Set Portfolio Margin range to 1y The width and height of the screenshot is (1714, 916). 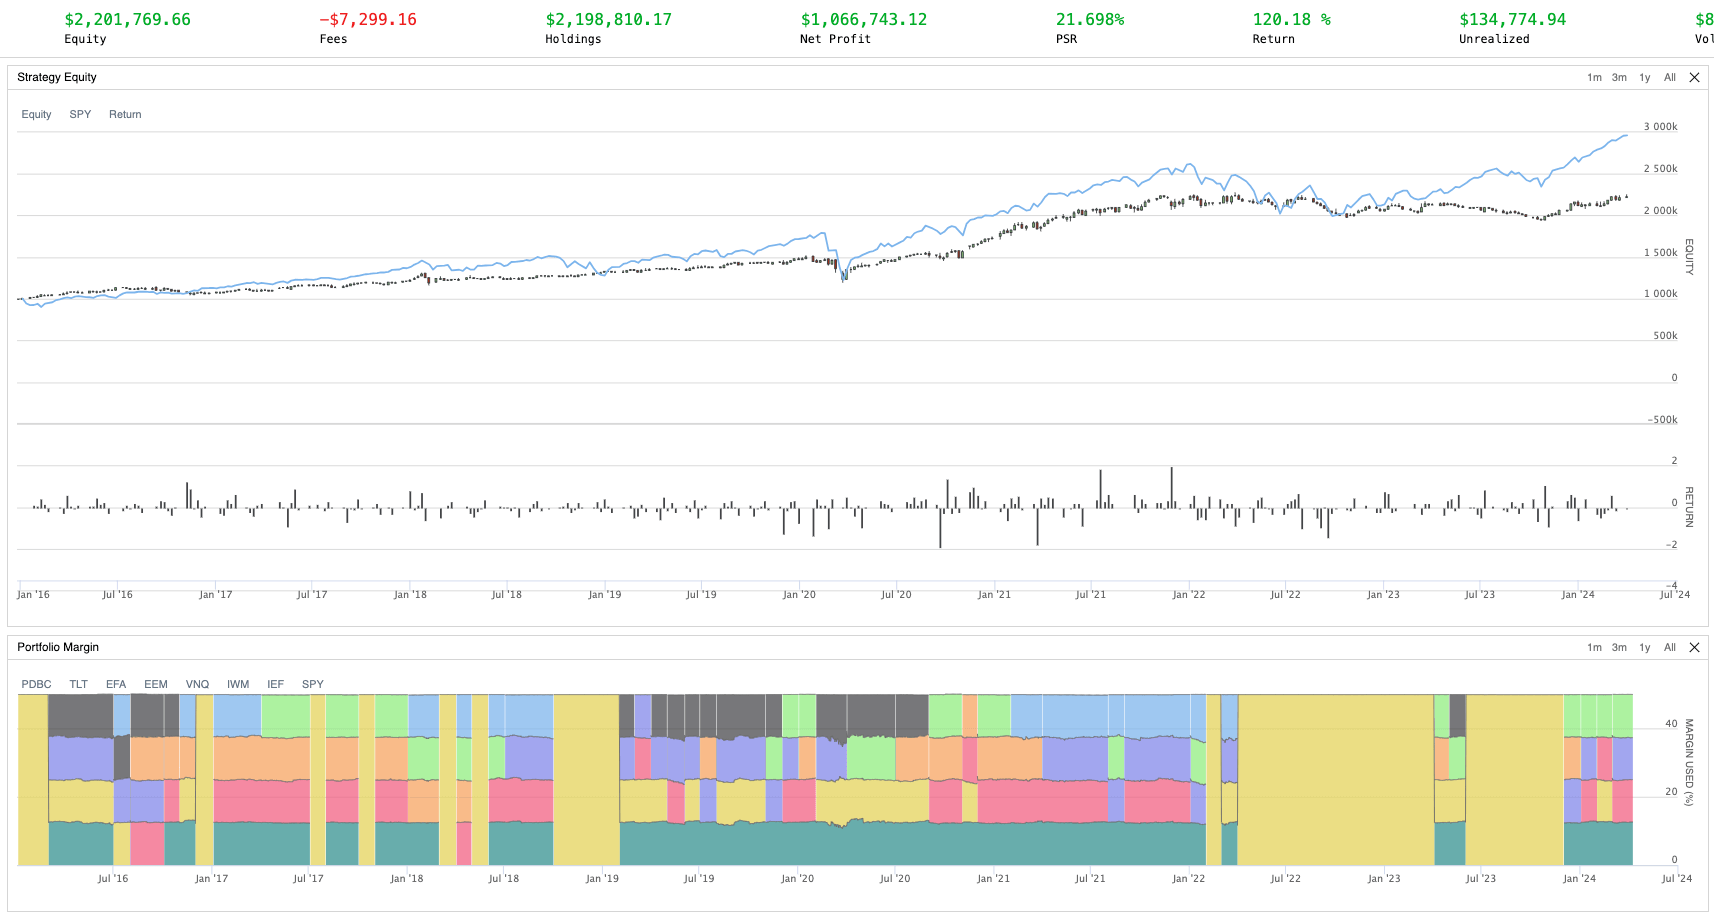click(1645, 648)
